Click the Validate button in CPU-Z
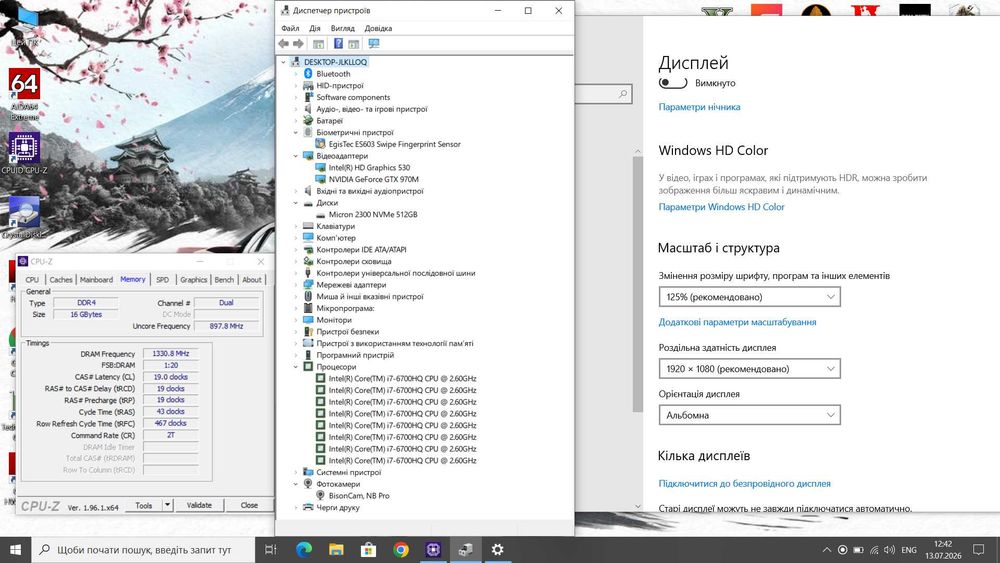The width and height of the screenshot is (1000, 563). [x=199, y=505]
